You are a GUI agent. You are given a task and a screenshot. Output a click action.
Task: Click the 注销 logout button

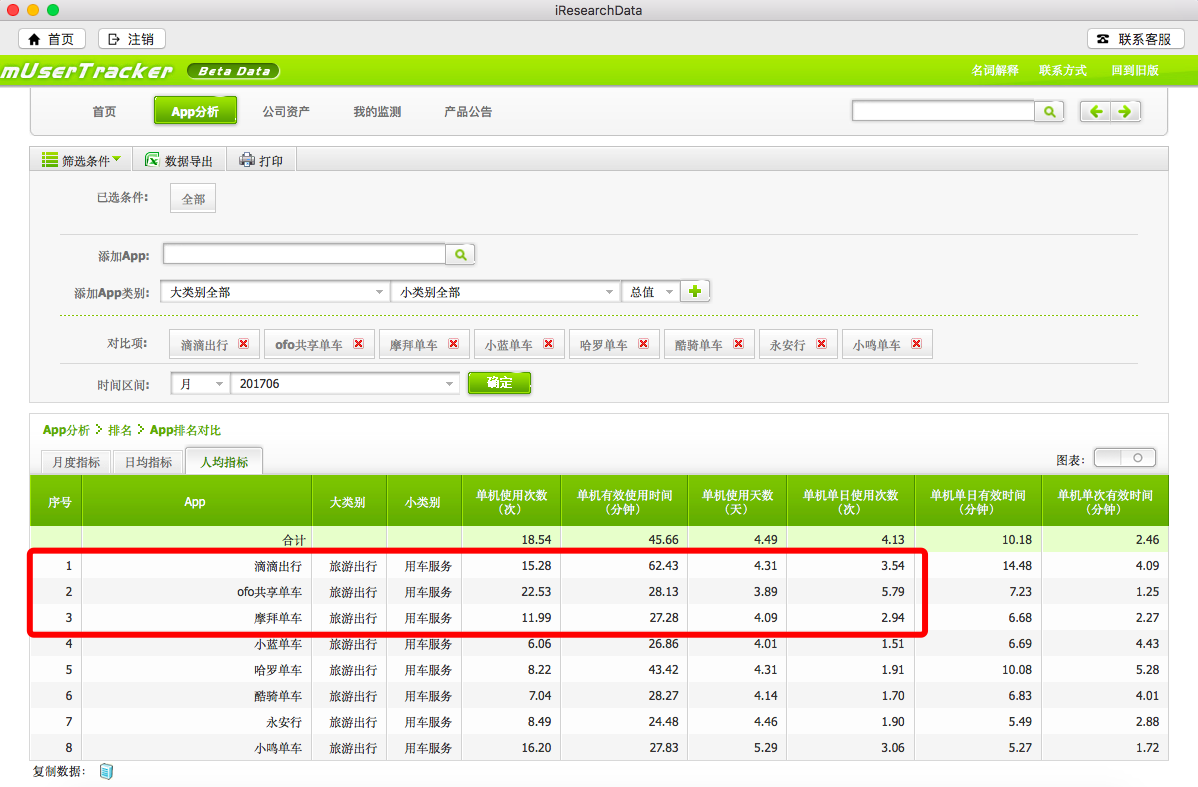coord(131,39)
